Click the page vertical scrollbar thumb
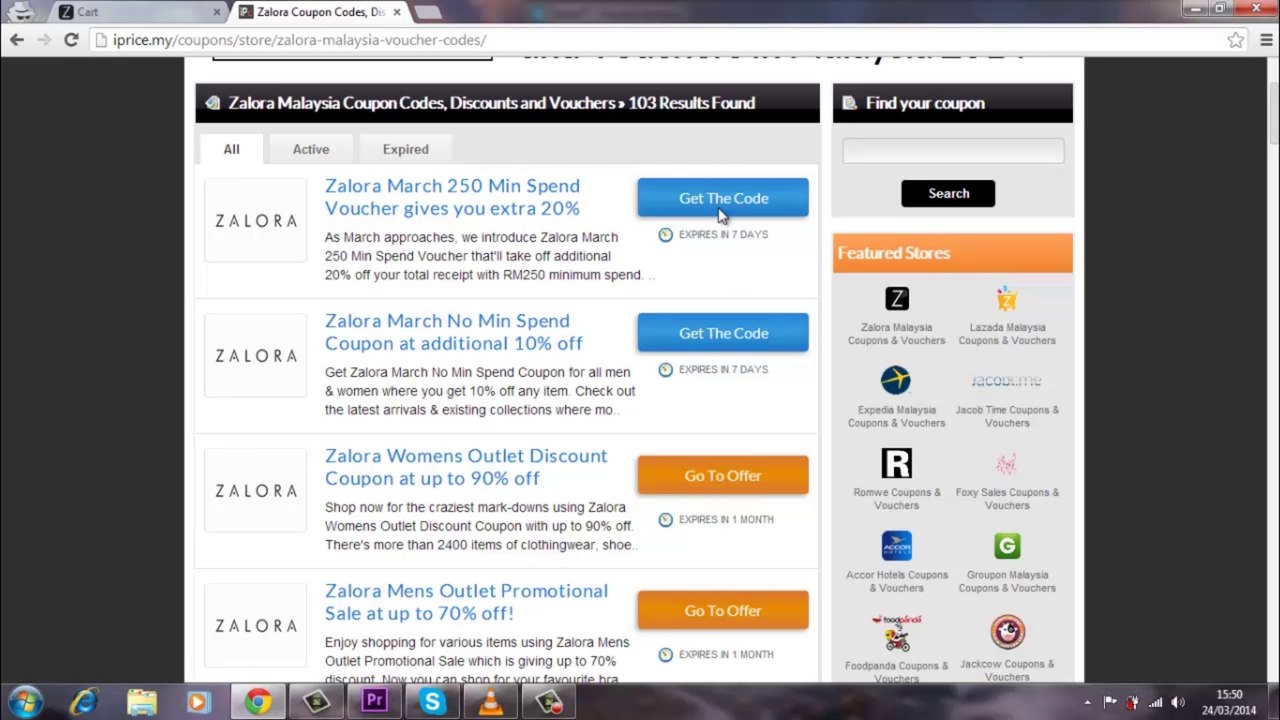The width and height of the screenshot is (1280, 720). (x=1273, y=115)
